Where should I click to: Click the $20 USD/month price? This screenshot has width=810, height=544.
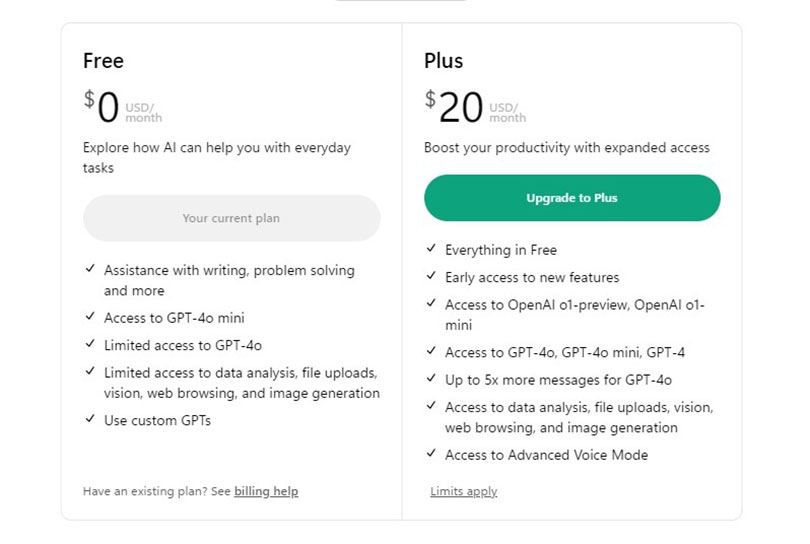(x=475, y=107)
